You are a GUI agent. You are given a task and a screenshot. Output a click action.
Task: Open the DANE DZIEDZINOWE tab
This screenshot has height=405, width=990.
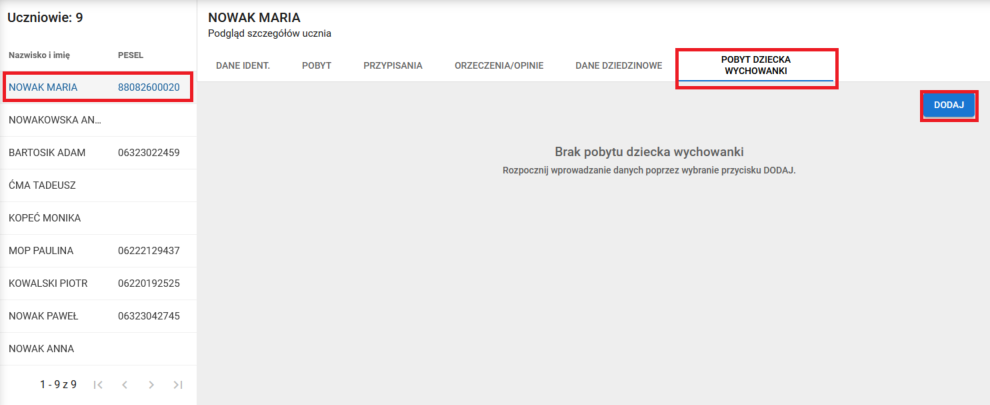click(618, 66)
